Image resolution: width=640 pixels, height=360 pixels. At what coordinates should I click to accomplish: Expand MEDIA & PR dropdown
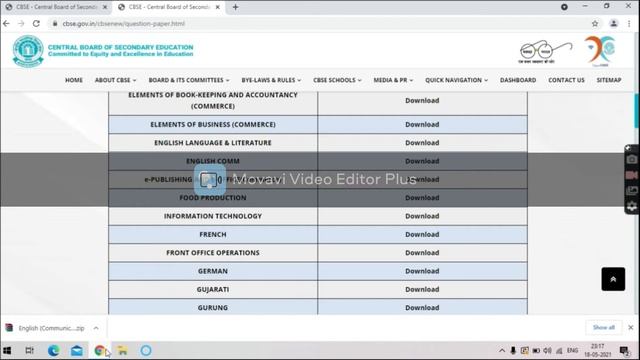tap(393, 80)
